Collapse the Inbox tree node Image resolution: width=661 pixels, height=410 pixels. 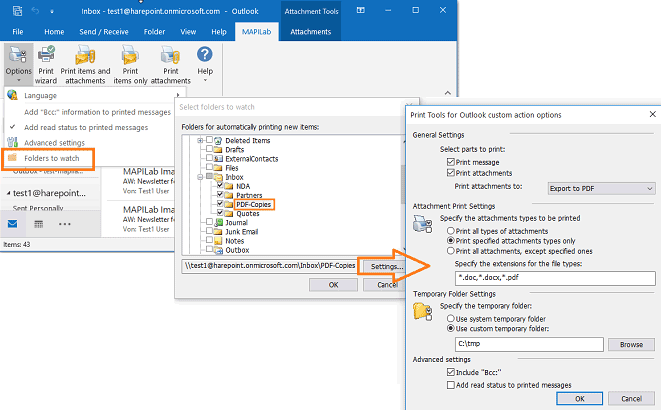200,177
